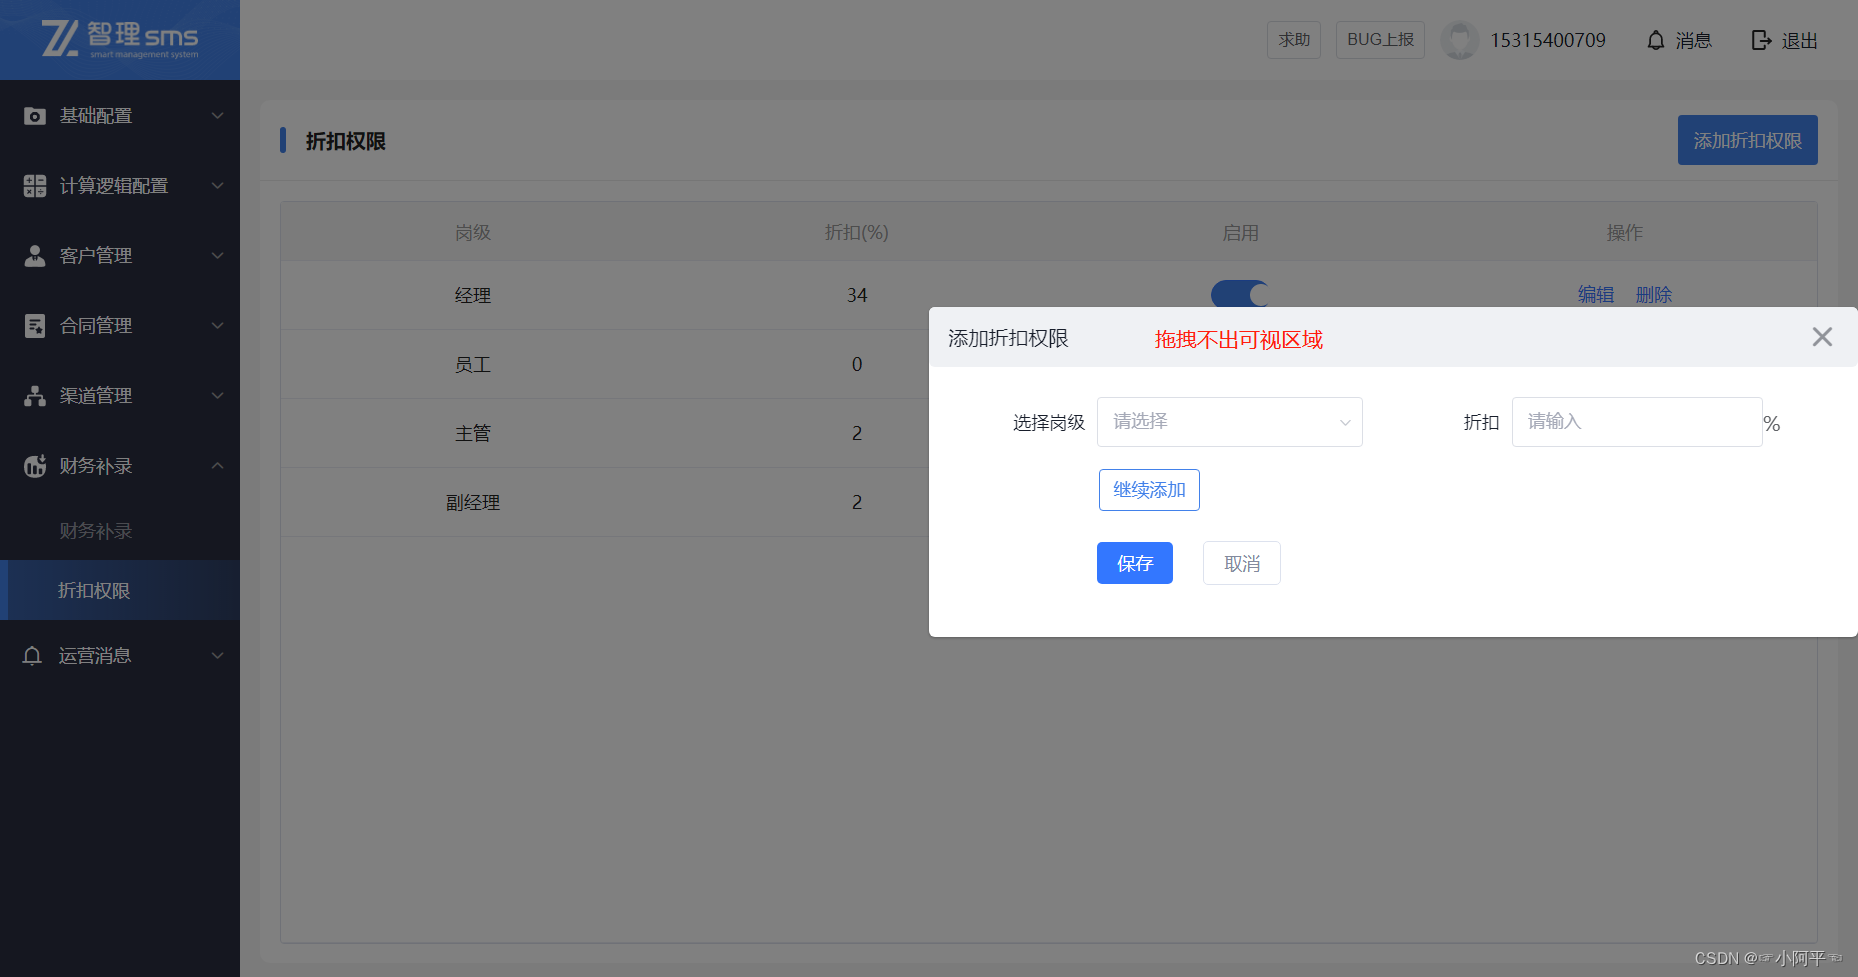Click the discount value 34
The image size is (1858, 977).
[857, 296]
